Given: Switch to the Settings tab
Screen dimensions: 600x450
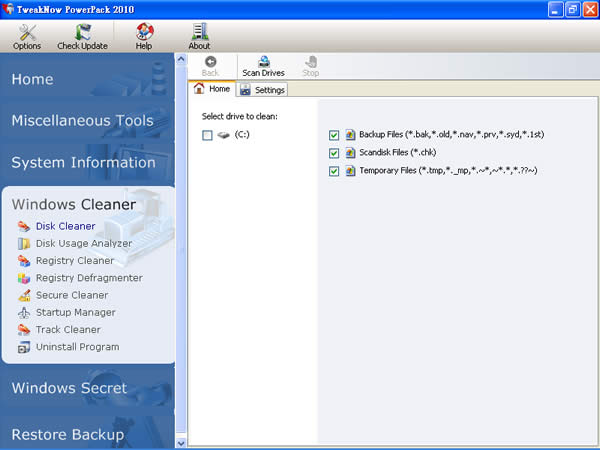Looking at the screenshot, I should click(x=262, y=90).
